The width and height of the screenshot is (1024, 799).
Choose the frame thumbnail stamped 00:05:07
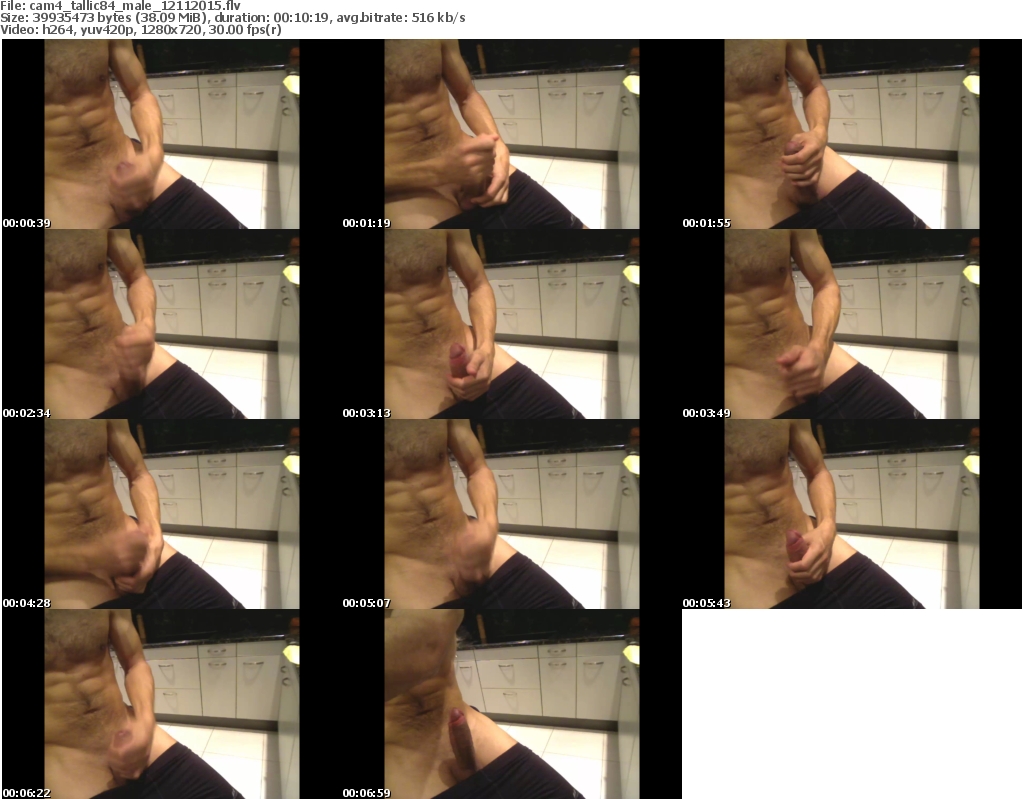point(512,514)
